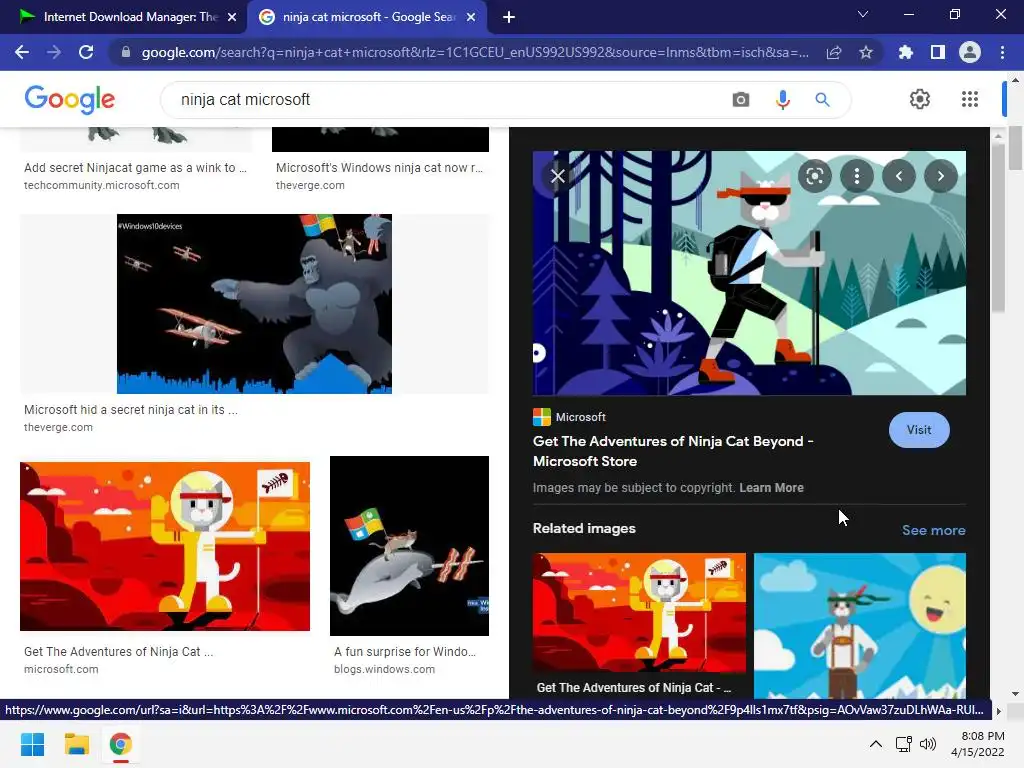Select the narwhal ninja cat result image

click(x=409, y=546)
